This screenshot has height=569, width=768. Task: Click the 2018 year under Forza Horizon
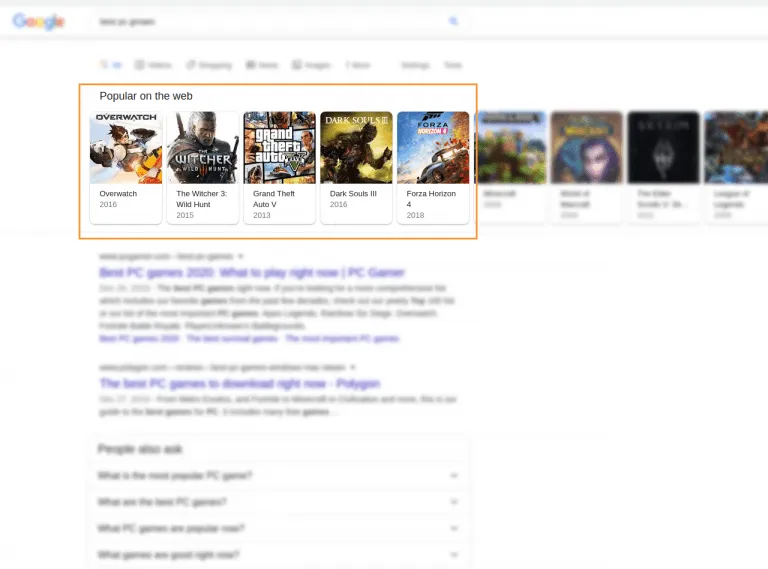(x=415, y=215)
